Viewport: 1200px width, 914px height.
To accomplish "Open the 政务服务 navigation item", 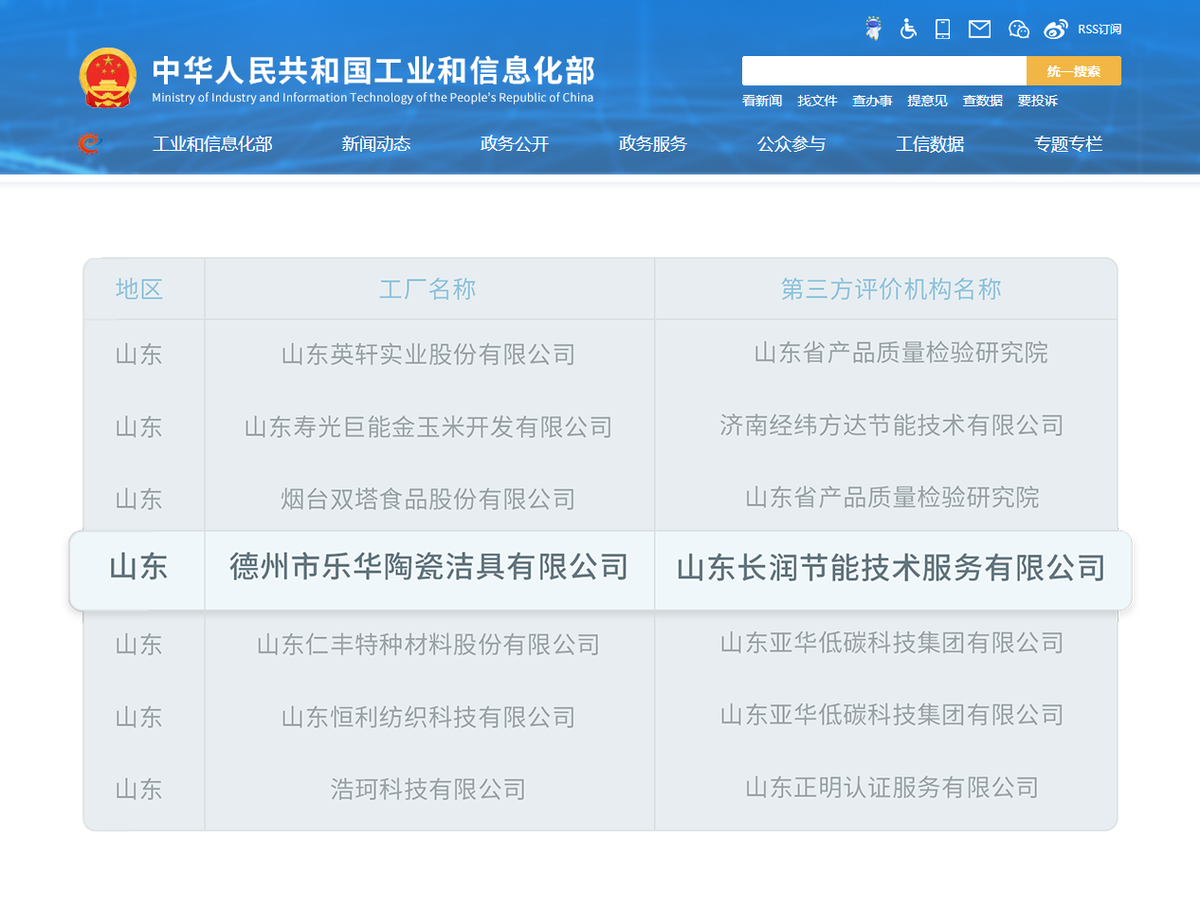I will (653, 144).
